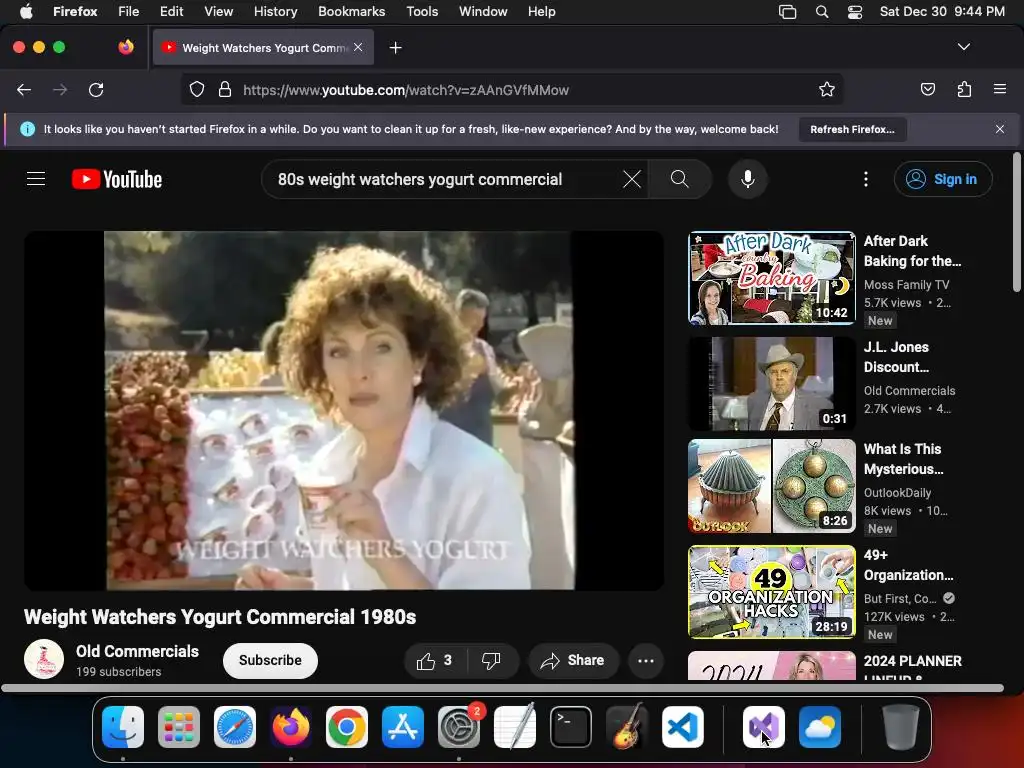
Task: Go back with Firefox back arrow
Action: (24, 89)
